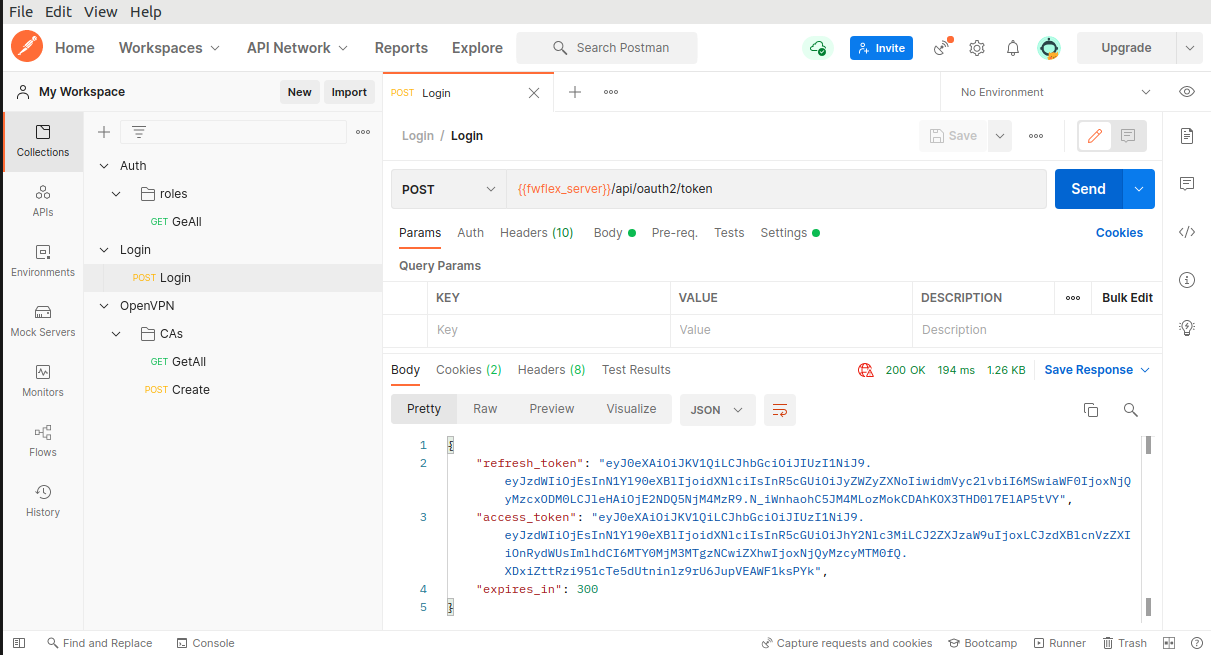The width and height of the screenshot is (1211, 655).
Task: Change the JSON response format dropdown
Action: 718,410
